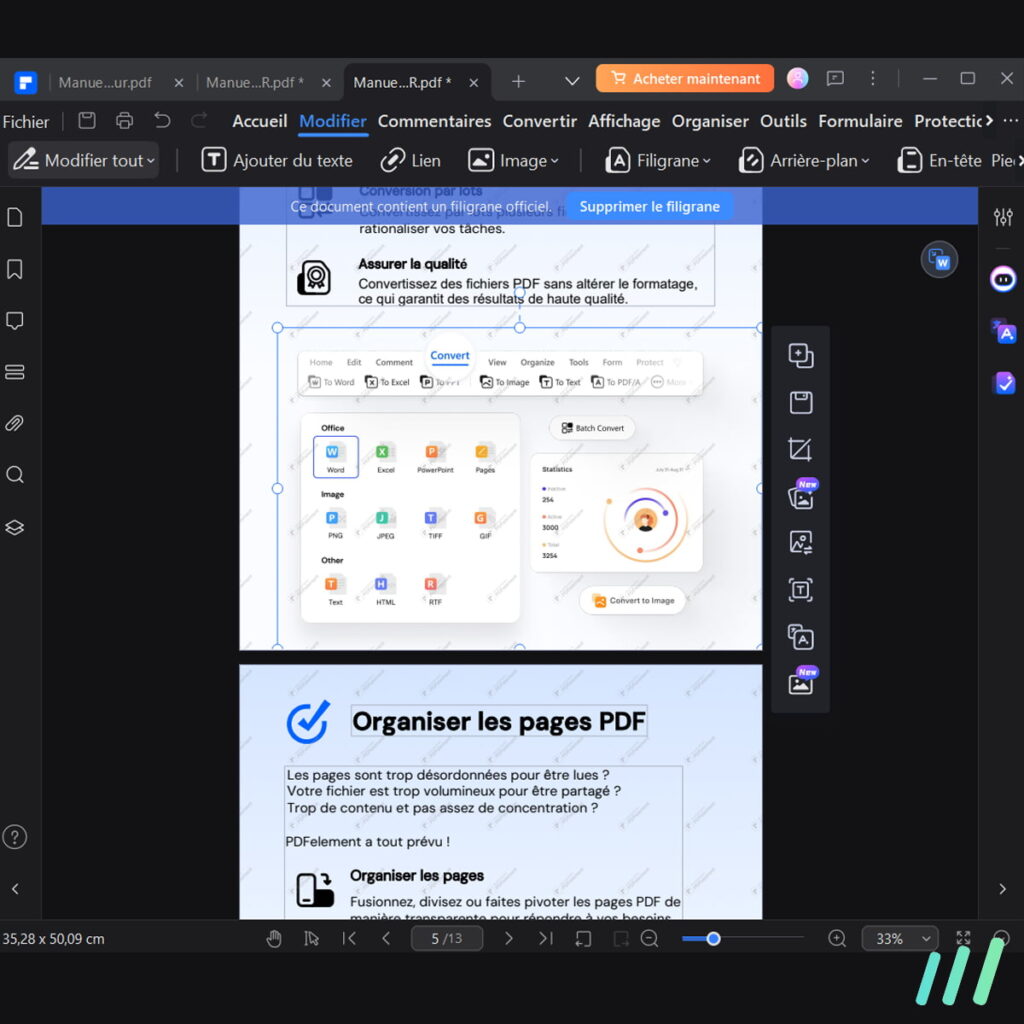Click the zoom out minus icon
This screenshot has height=1024, width=1024.
tap(649, 938)
